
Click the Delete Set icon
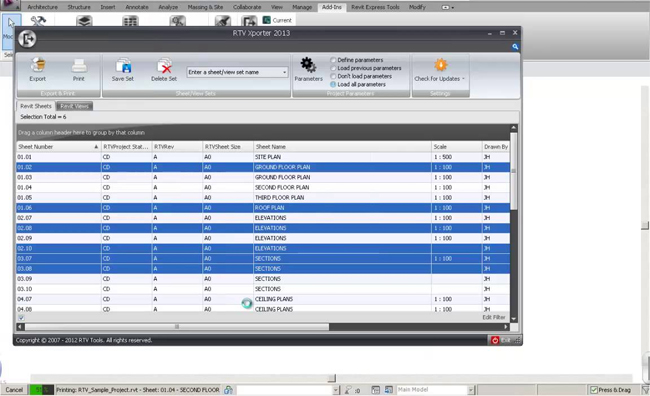[x=164, y=66]
